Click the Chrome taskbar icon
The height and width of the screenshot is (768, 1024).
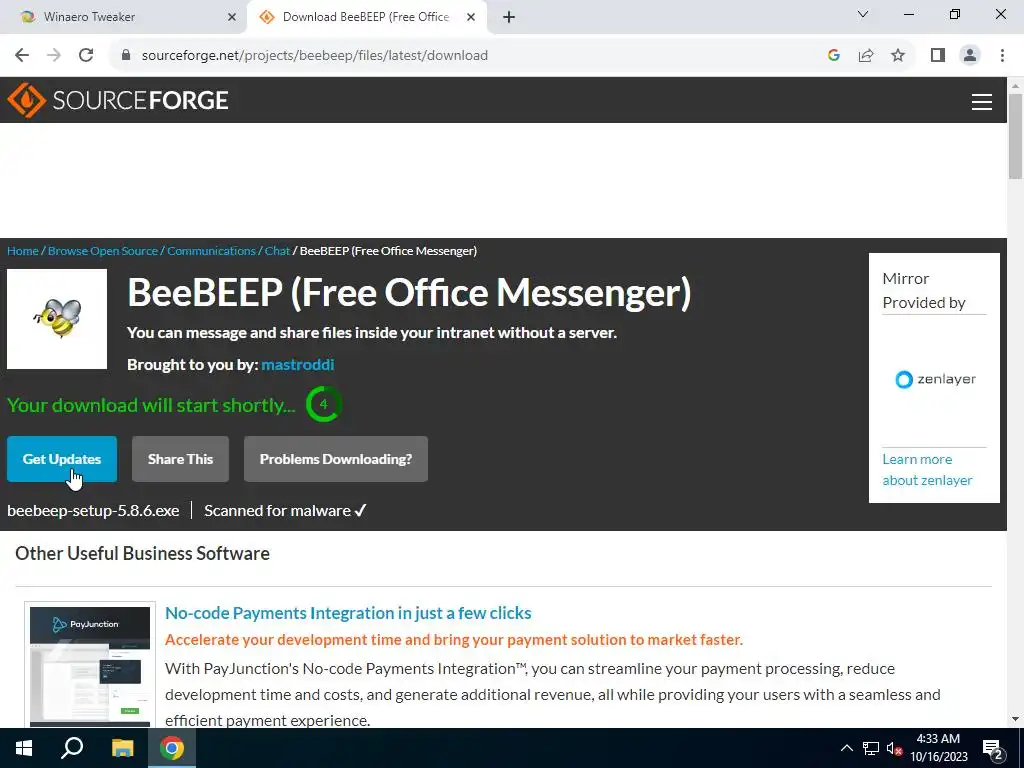click(x=172, y=748)
